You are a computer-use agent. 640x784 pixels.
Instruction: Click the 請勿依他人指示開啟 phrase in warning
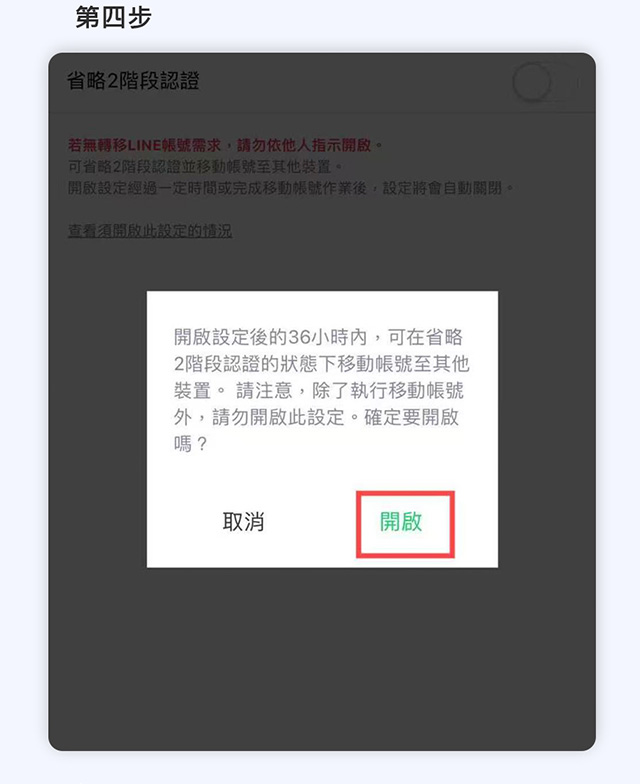coord(304,146)
